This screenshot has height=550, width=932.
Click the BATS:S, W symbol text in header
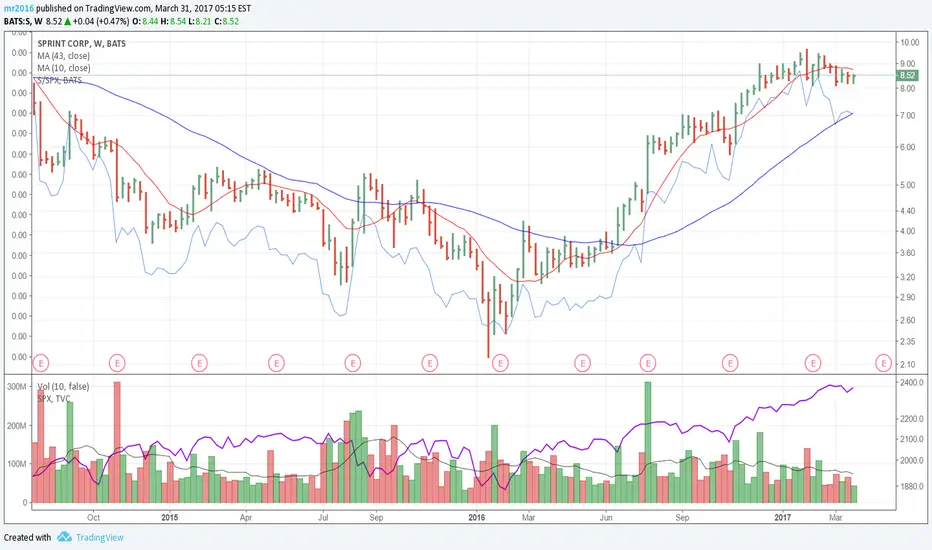pyautogui.click(x=23, y=21)
